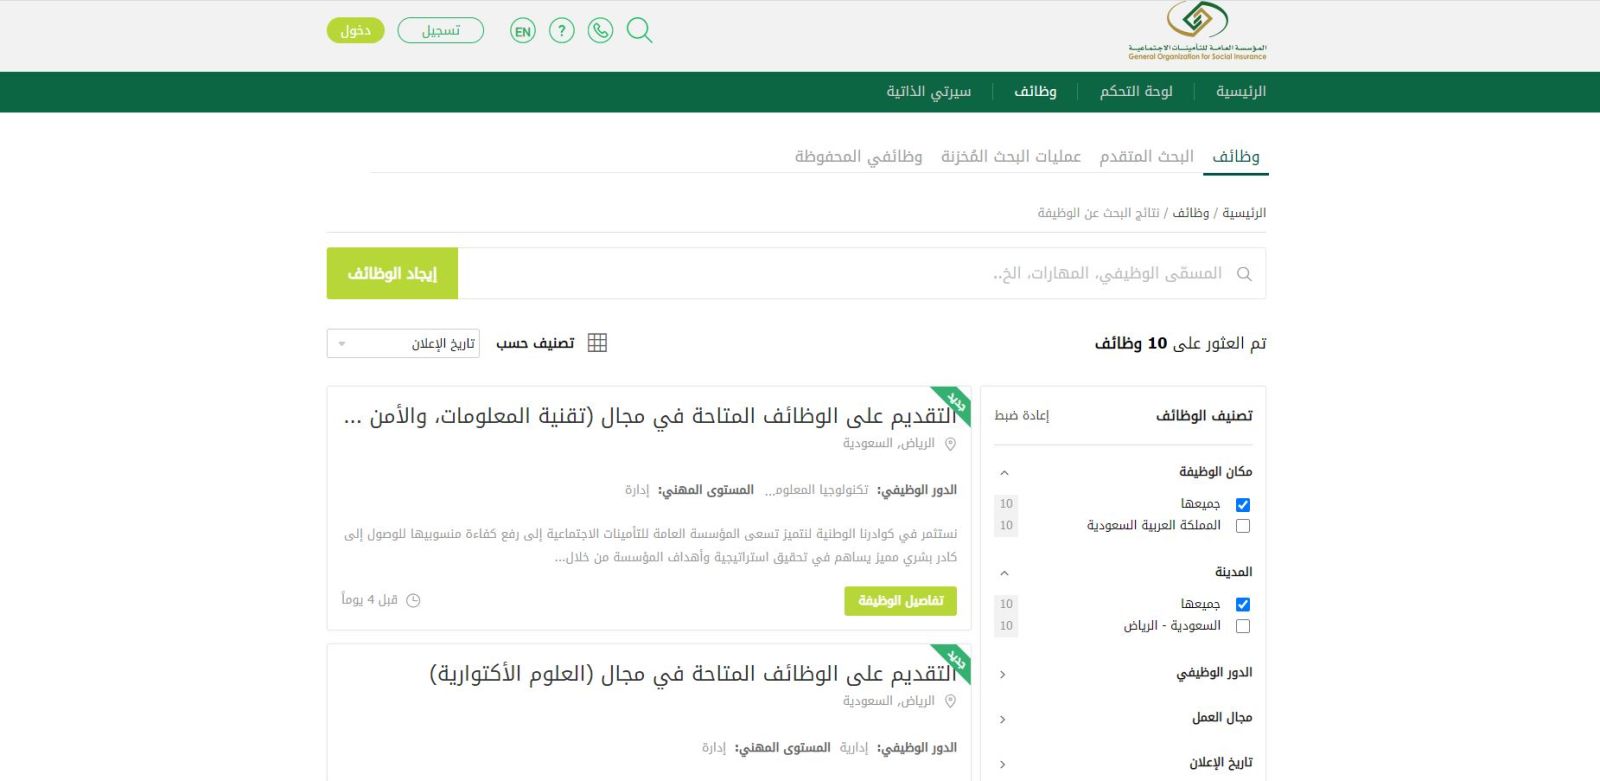Screen dimensions: 1600x781
Task: Click the قبل 4 يوماً posting date text
Action: (x=370, y=600)
